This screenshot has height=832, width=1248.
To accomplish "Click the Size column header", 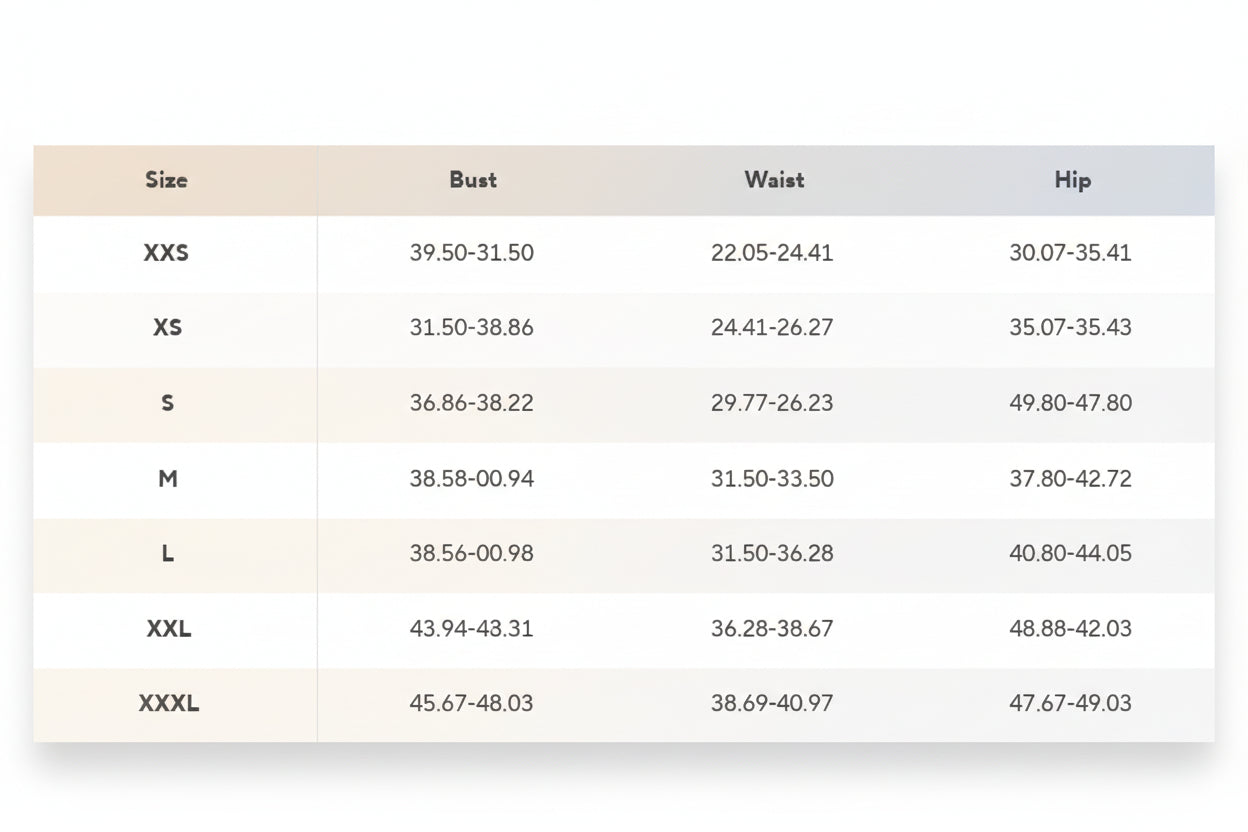I will click(166, 180).
